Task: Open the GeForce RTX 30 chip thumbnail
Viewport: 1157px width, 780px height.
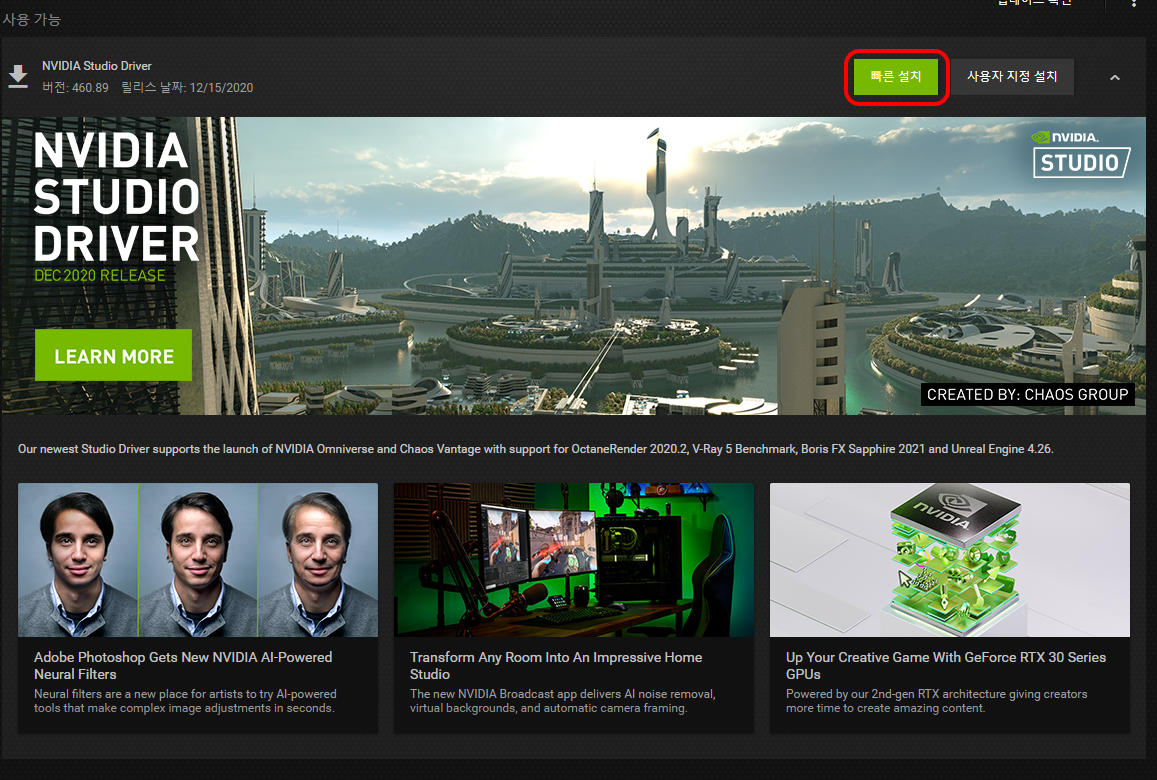Action: click(x=950, y=560)
